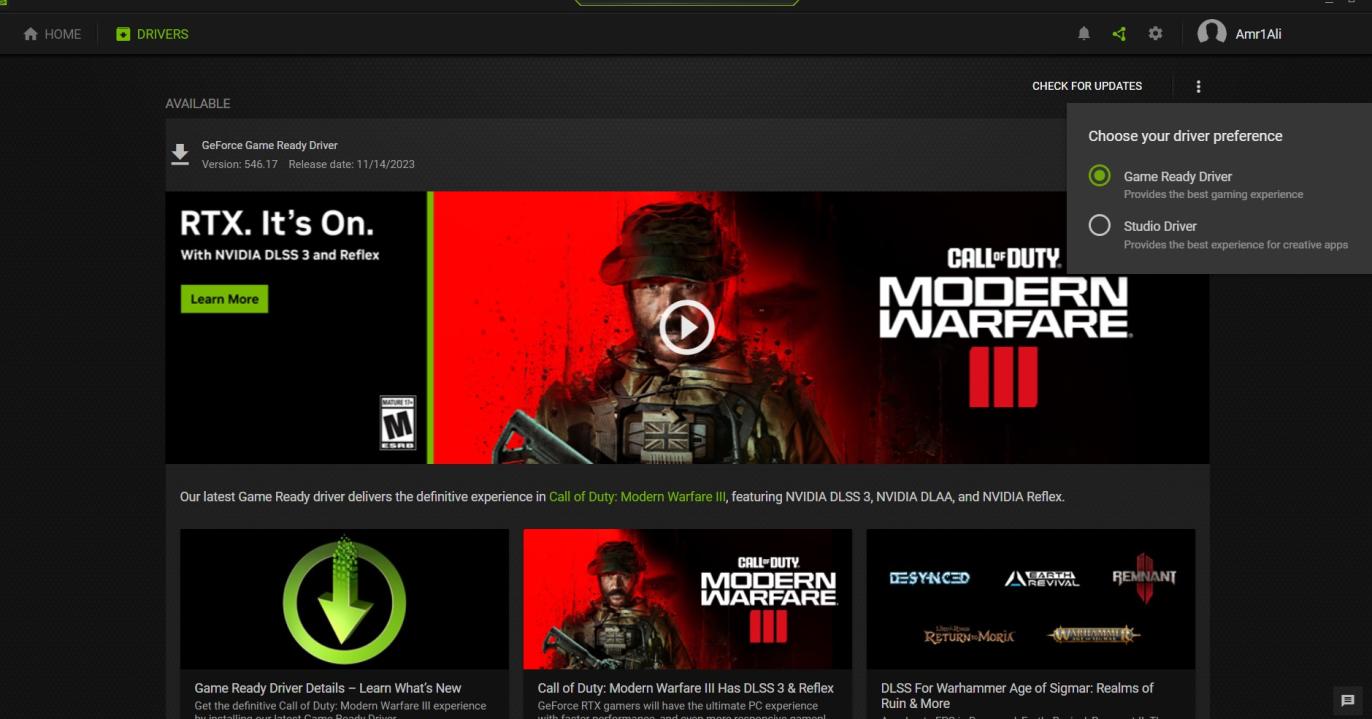Screen dimensions: 1372x719
Task: Open the notifications bell icon
Action: (x=1083, y=34)
